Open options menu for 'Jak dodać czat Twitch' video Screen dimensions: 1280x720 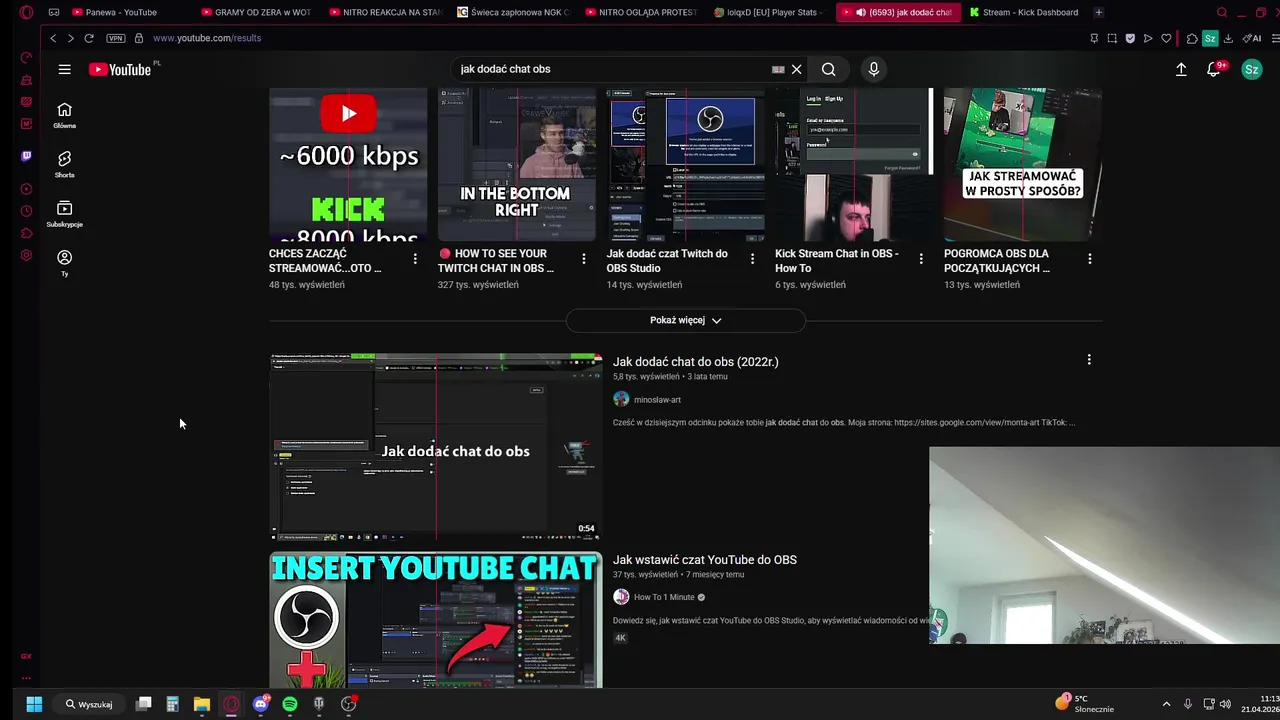coord(752,259)
